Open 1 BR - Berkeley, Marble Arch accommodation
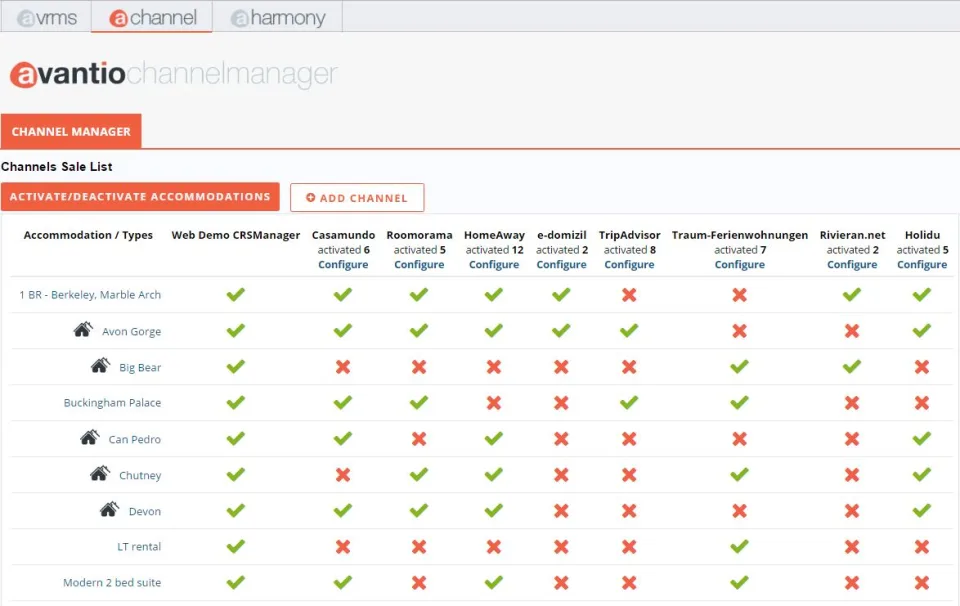 (90, 294)
